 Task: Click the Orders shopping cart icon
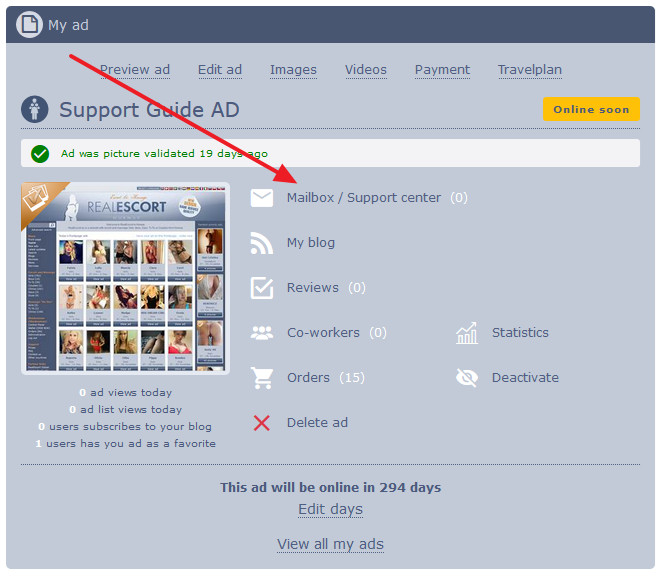pos(262,378)
